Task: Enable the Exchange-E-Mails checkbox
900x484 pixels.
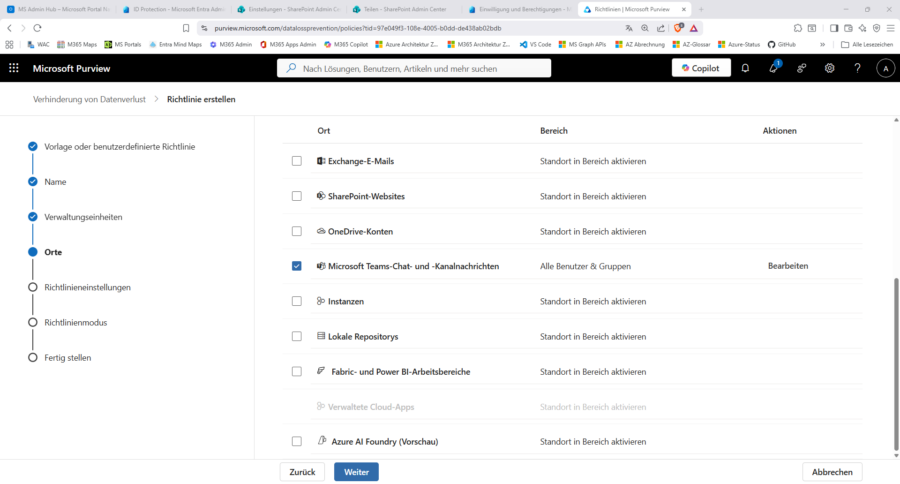Action: point(297,161)
